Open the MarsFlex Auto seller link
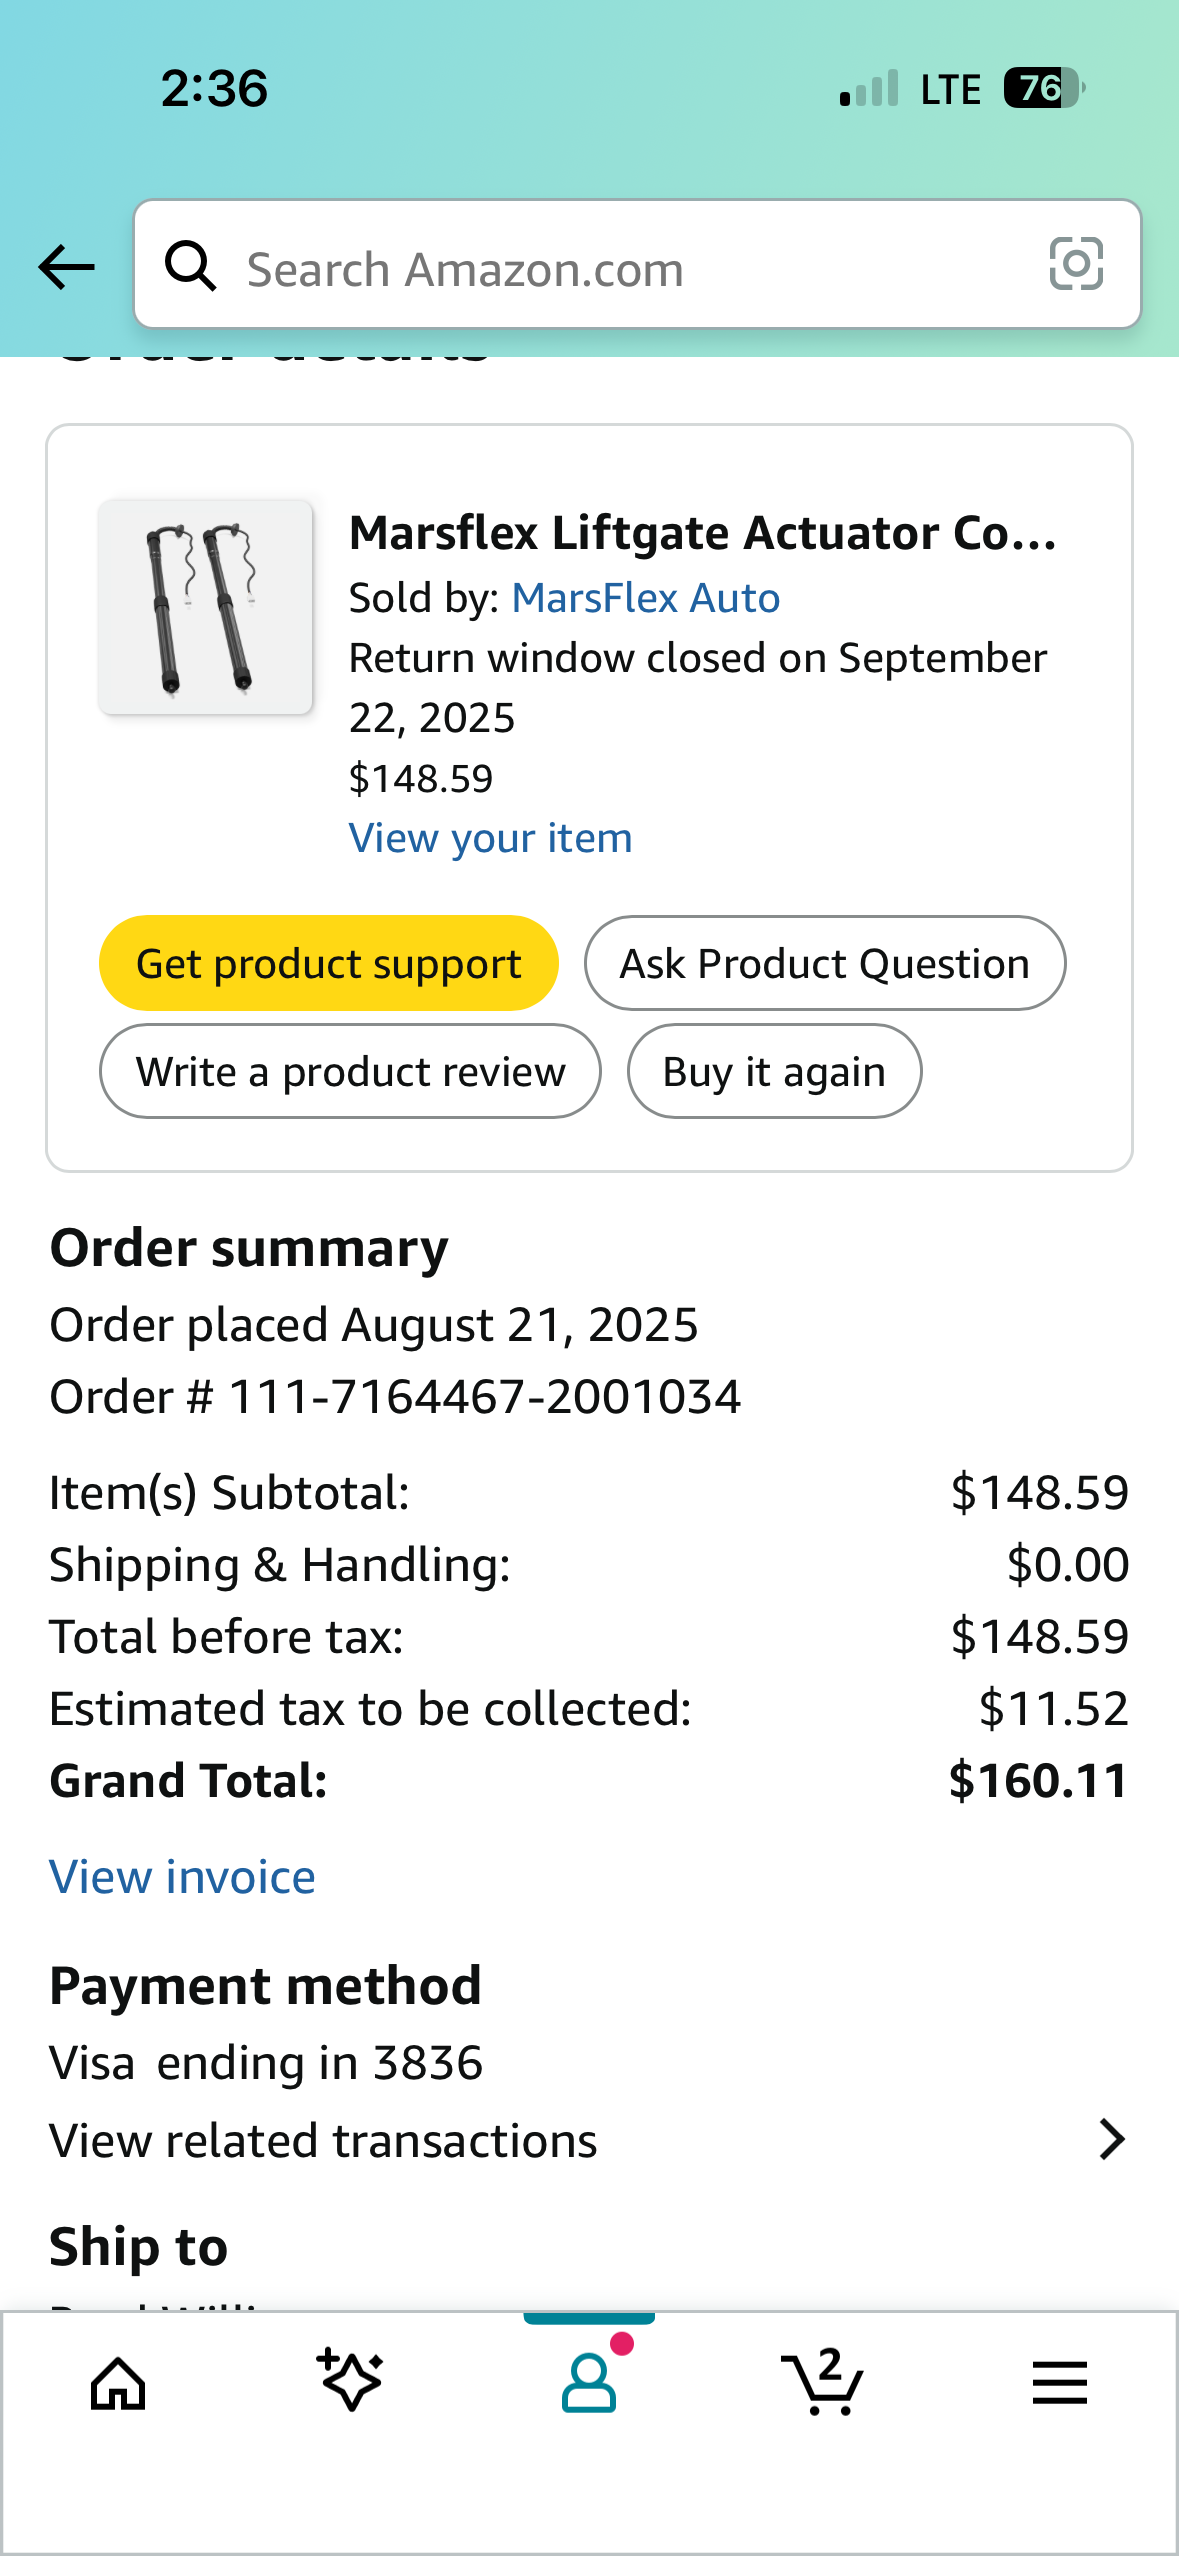This screenshot has width=1179, height=2556. (645, 598)
